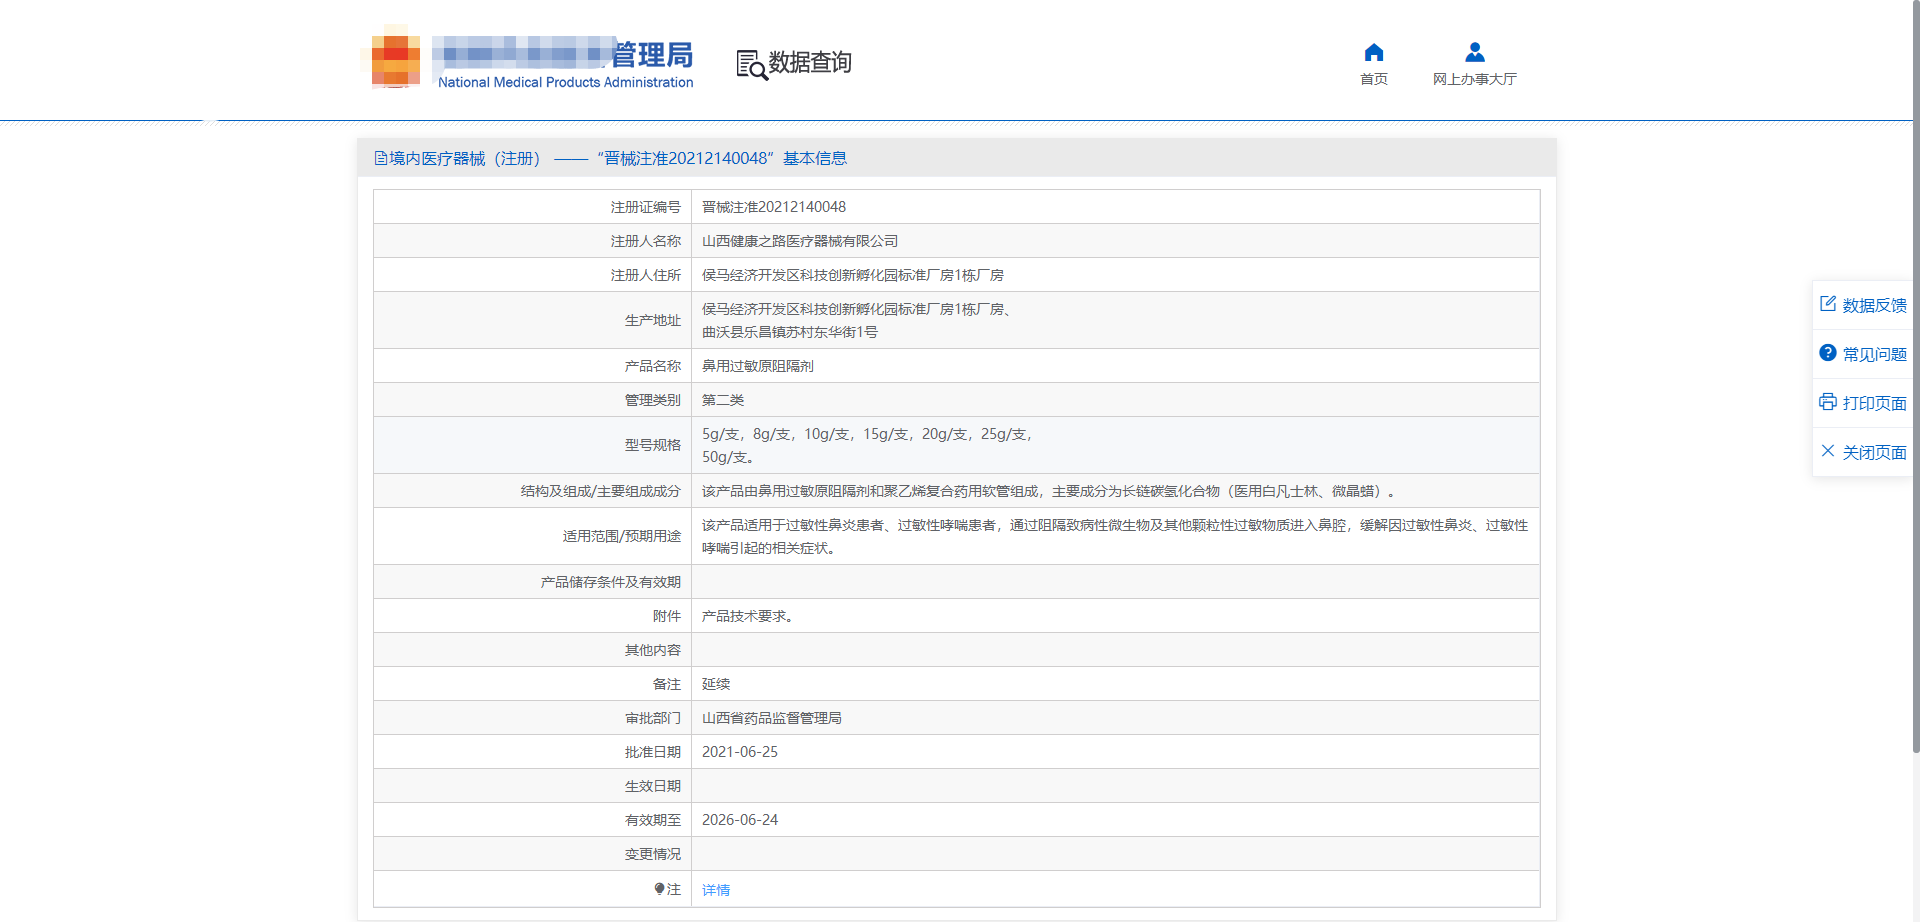Click 山西省药品监督管理局 approval department cell
Screen dimensions: 1920x922
point(772,718)
